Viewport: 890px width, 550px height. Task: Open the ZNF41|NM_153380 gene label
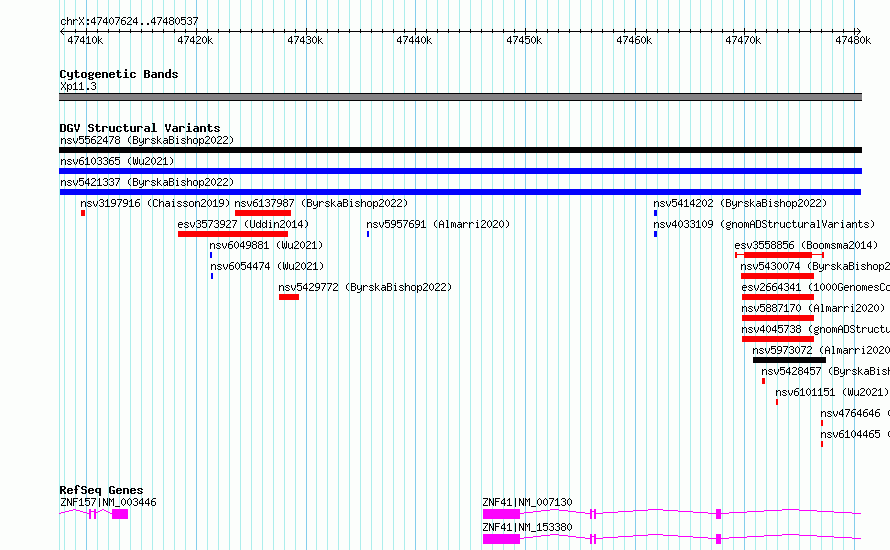coord(527,527)
